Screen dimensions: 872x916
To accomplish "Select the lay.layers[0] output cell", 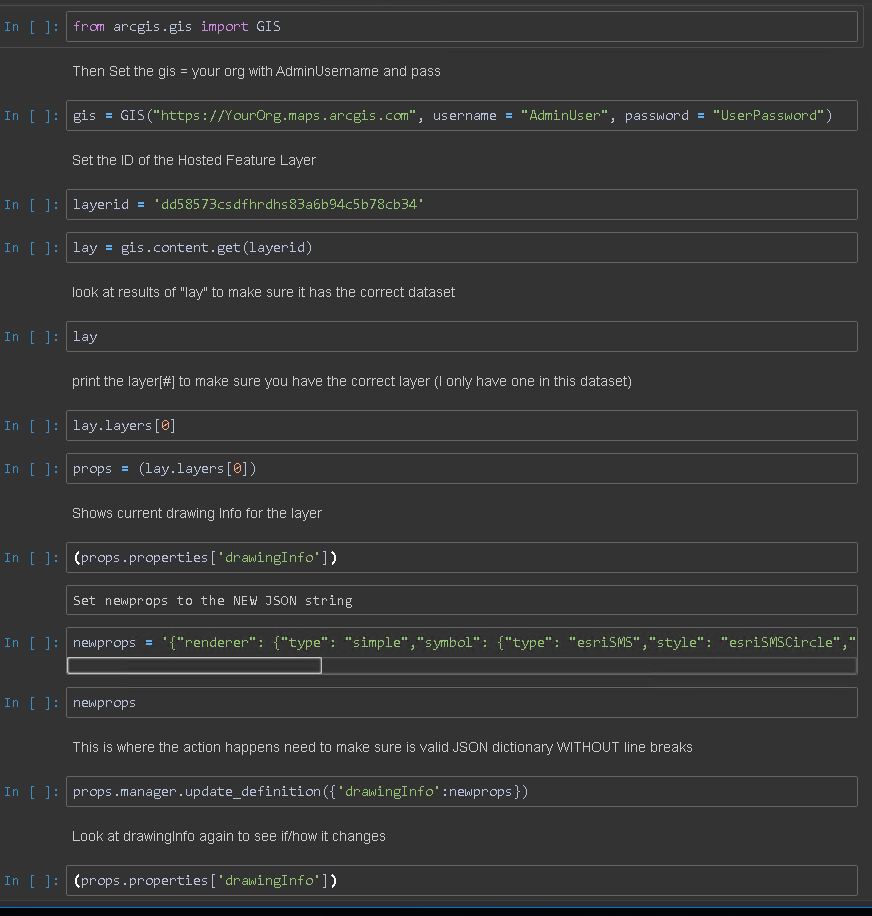I will click(462, 426).
